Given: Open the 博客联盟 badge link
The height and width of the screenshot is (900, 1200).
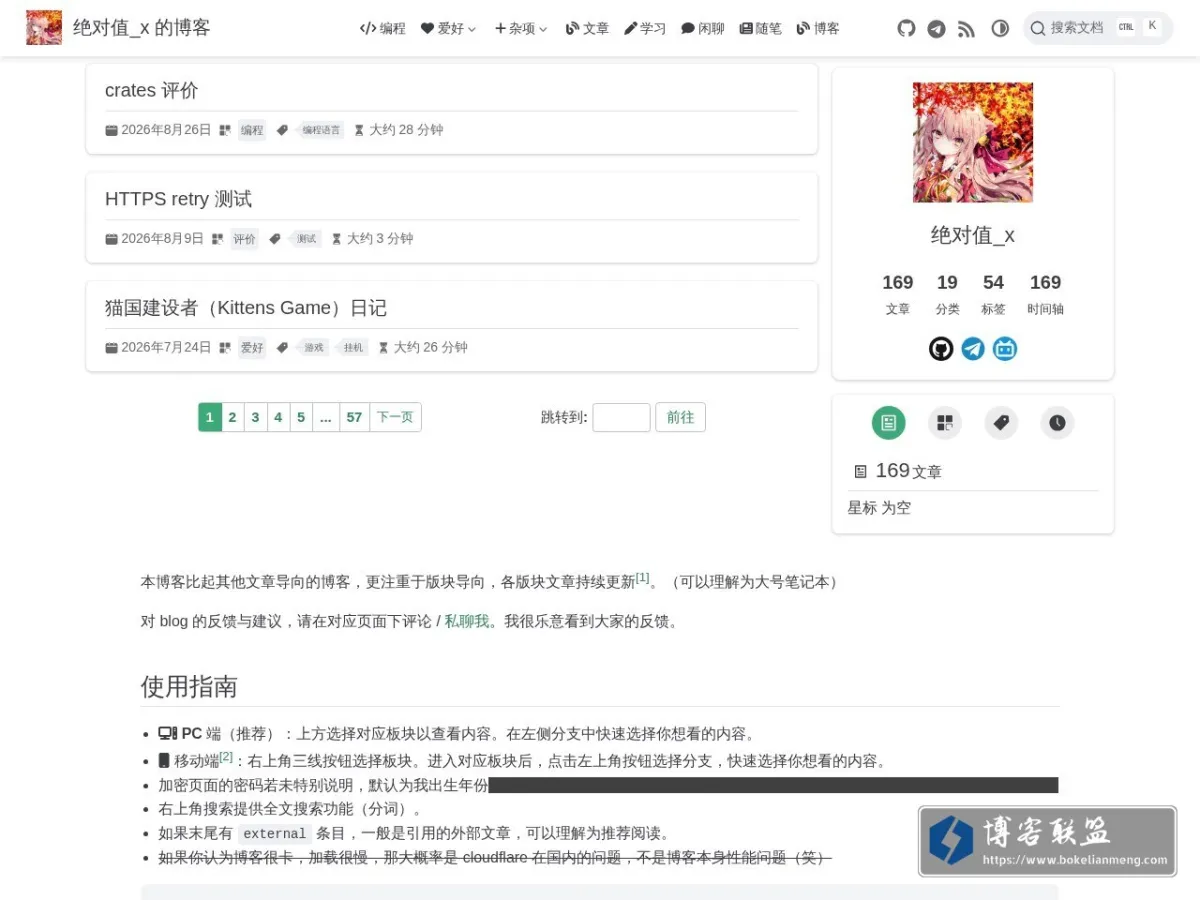Looking at the screenshot, I should (x=1047, y=841).
